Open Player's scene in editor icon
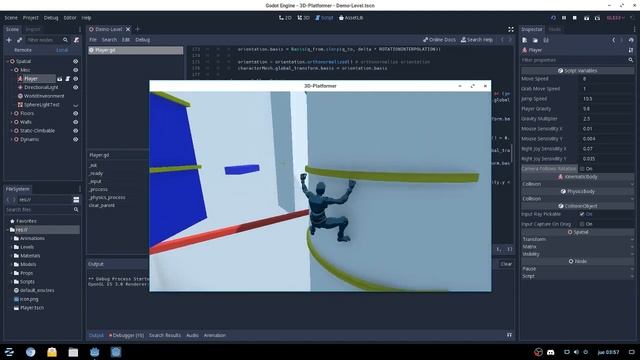The height and width of the screenshot is (360, 640). click(x=60, y=79)
